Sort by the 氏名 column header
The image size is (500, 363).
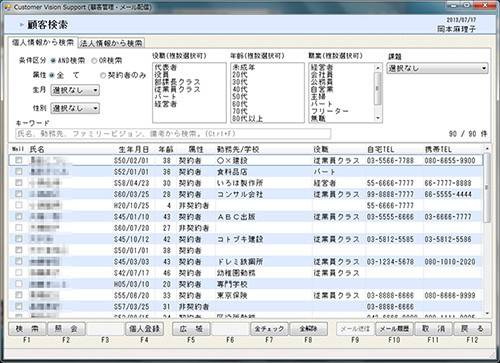pos(37,149)
